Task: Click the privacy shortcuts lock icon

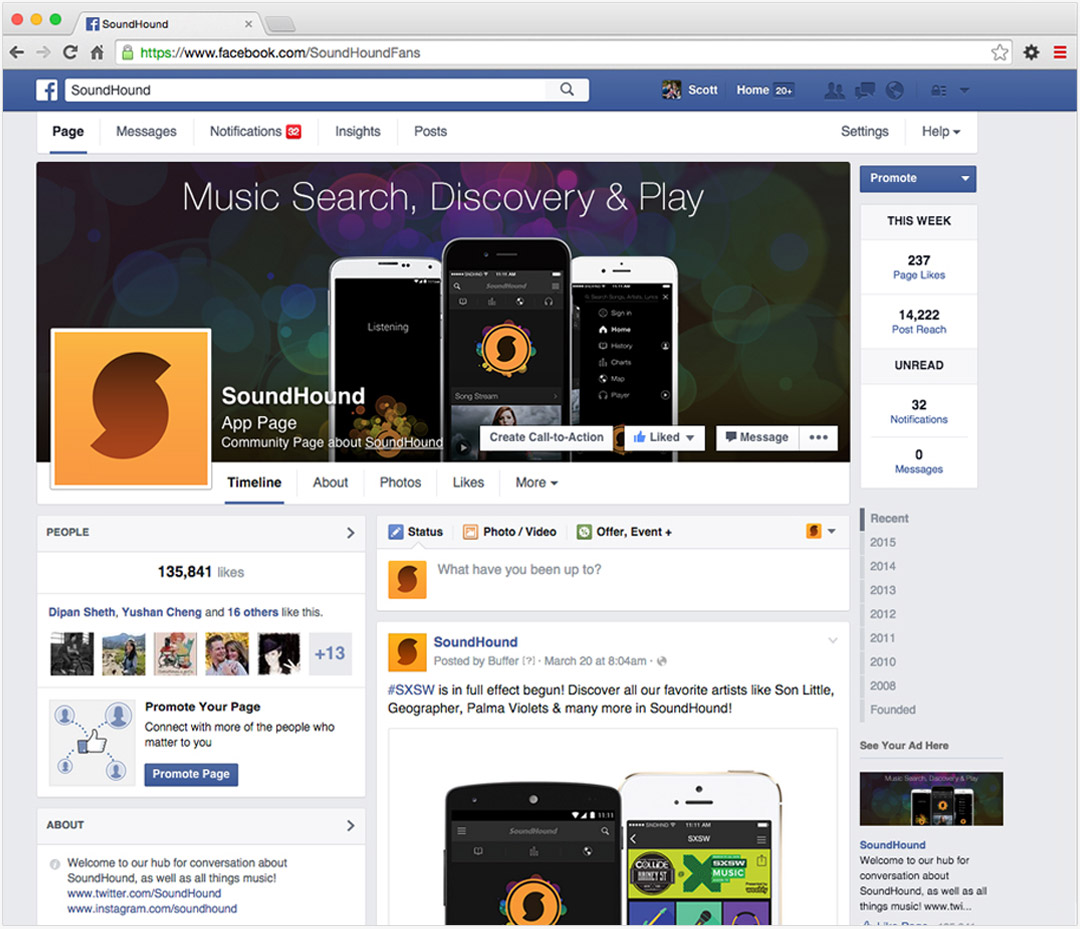Action: coord(938,90)
